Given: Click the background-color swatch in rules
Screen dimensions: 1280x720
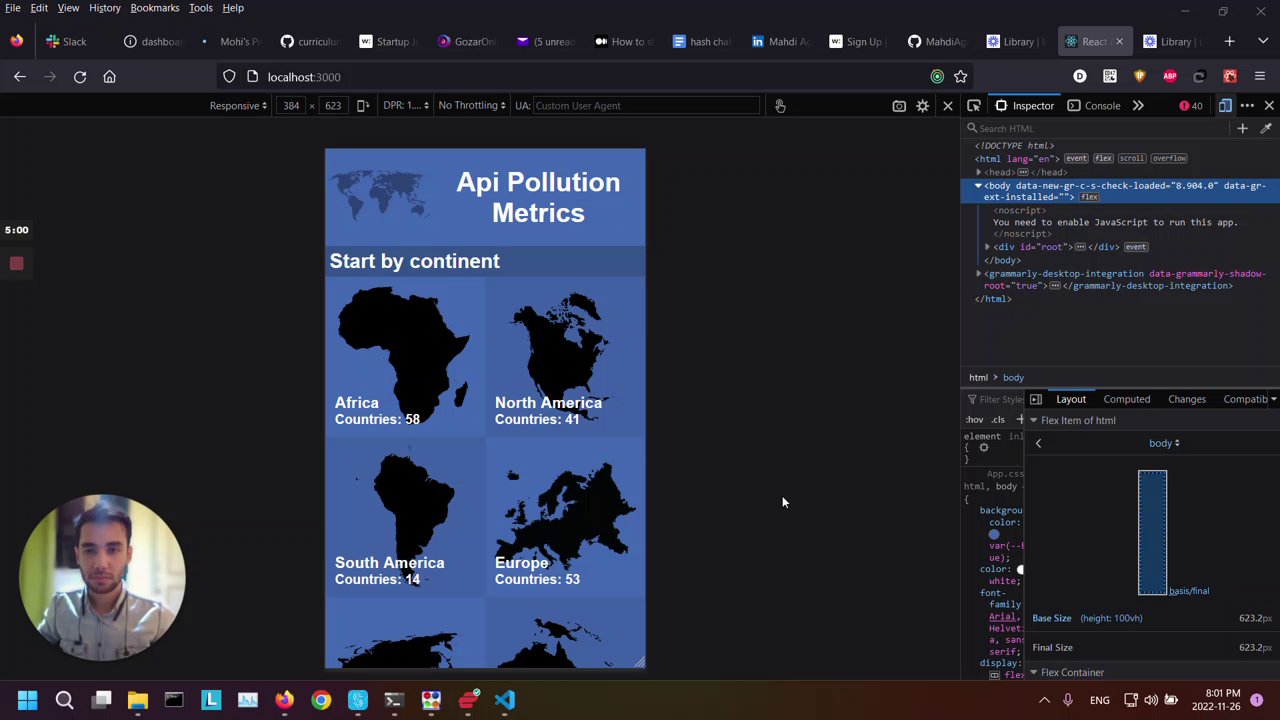Looking at the screenshot, I should [993, 534].
